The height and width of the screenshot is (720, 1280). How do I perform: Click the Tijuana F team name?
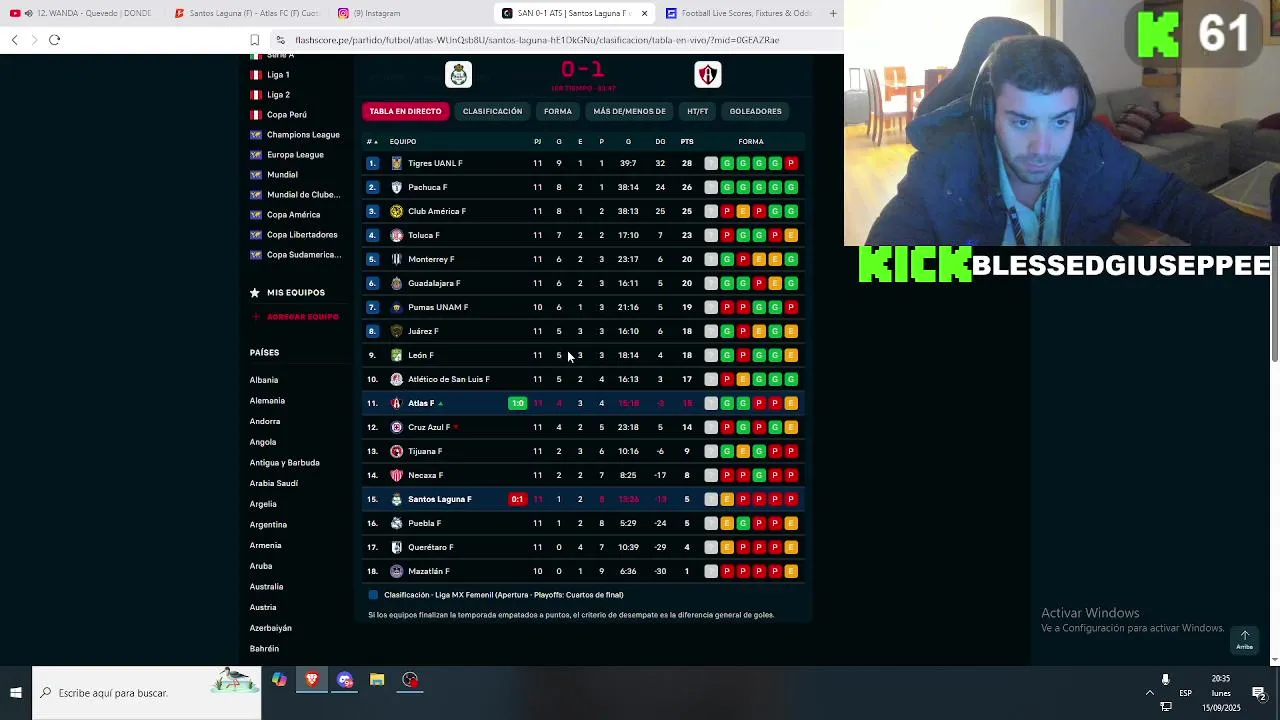(x=425, y=451)
